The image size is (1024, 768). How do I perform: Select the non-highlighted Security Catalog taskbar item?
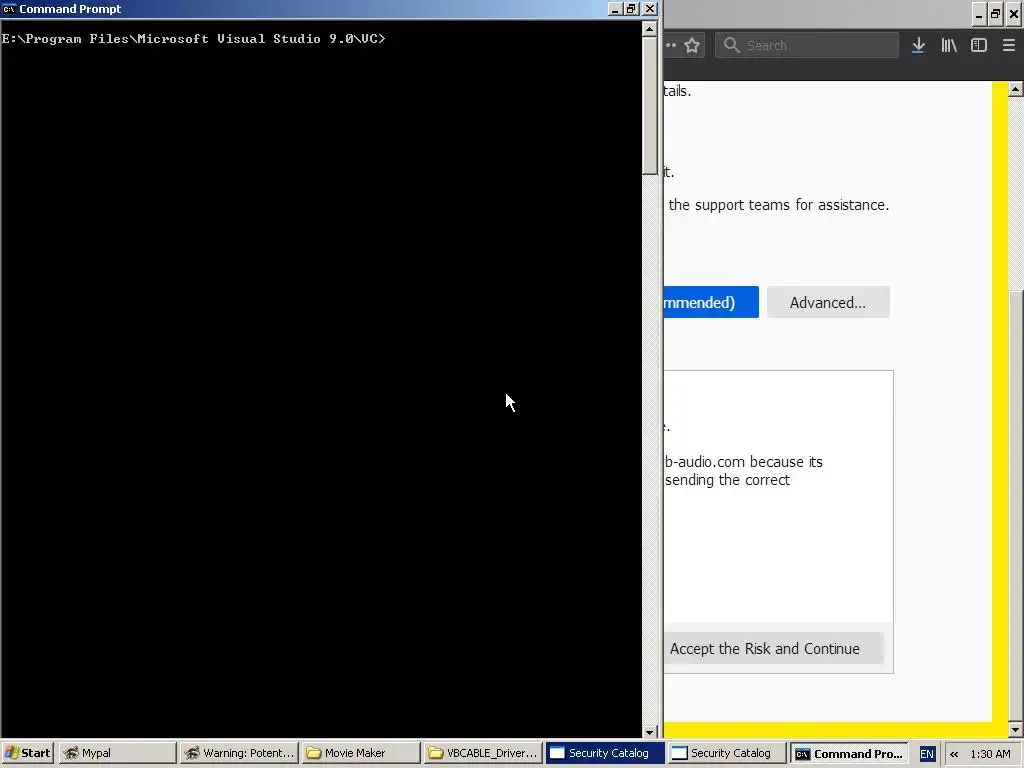tap(726, 753)
